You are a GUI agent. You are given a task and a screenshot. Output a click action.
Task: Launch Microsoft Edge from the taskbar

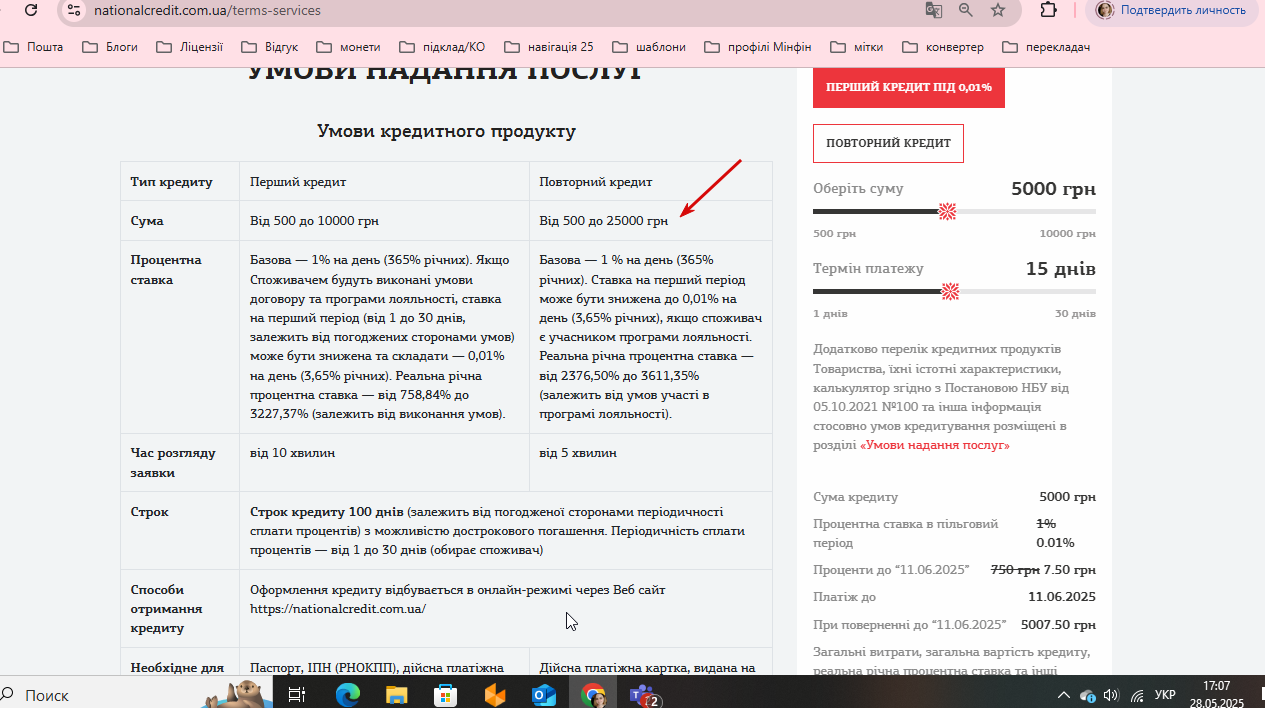pos(347,695)
